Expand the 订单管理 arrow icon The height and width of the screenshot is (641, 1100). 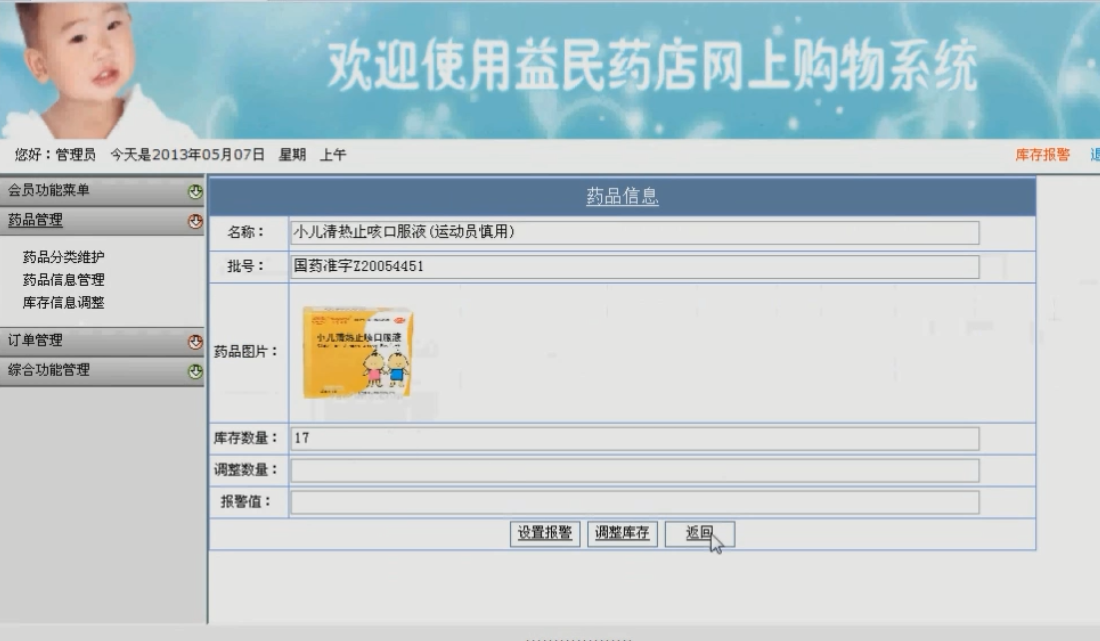pyautogui.click(x=195, y=342)
